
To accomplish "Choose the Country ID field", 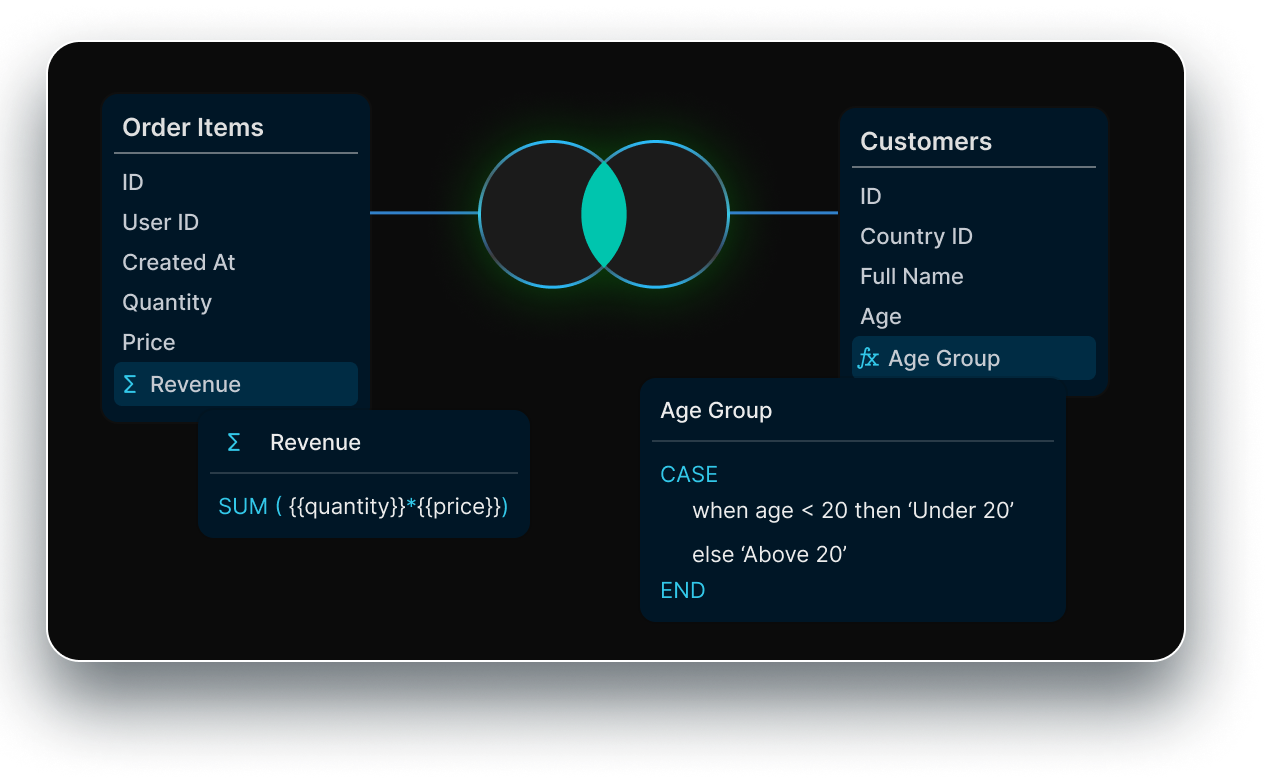I will 916,236.
